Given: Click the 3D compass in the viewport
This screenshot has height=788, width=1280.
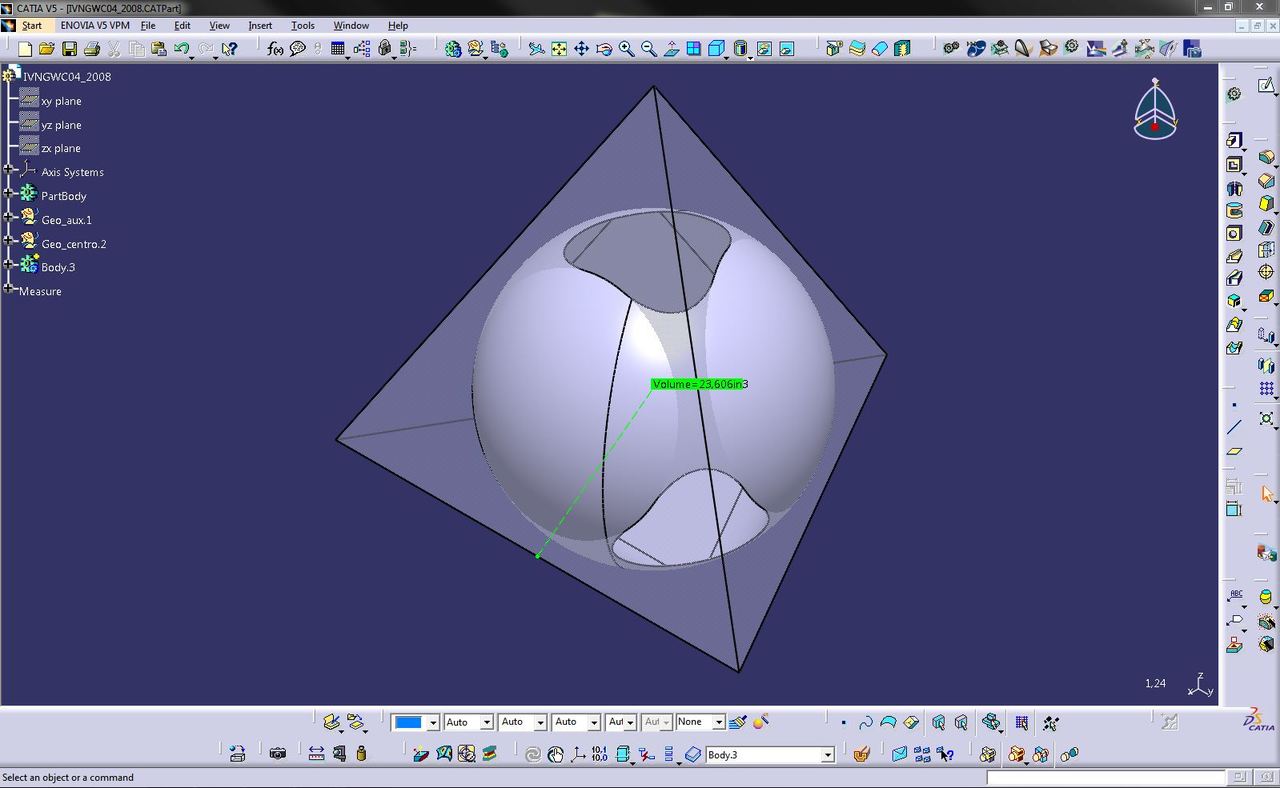Looking at the screenshot, I should point(1155,110).
